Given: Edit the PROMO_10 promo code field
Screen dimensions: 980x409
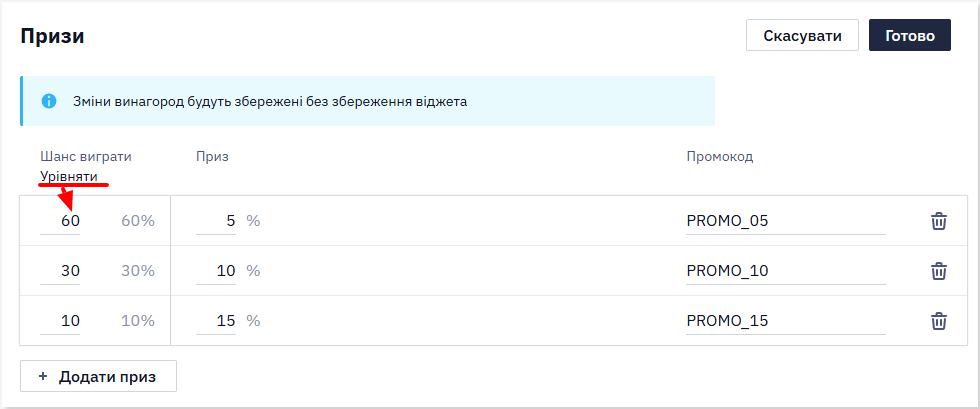Looking at the screenshot, I should point(786,271).
